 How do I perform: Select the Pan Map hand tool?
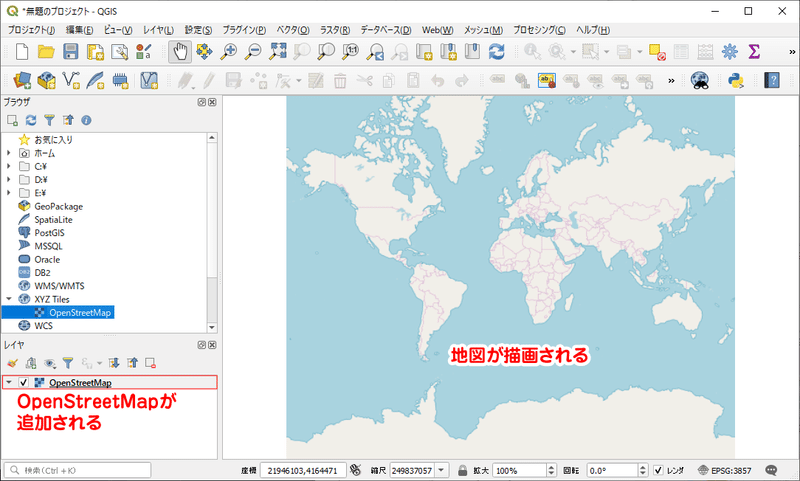point(180,52)
